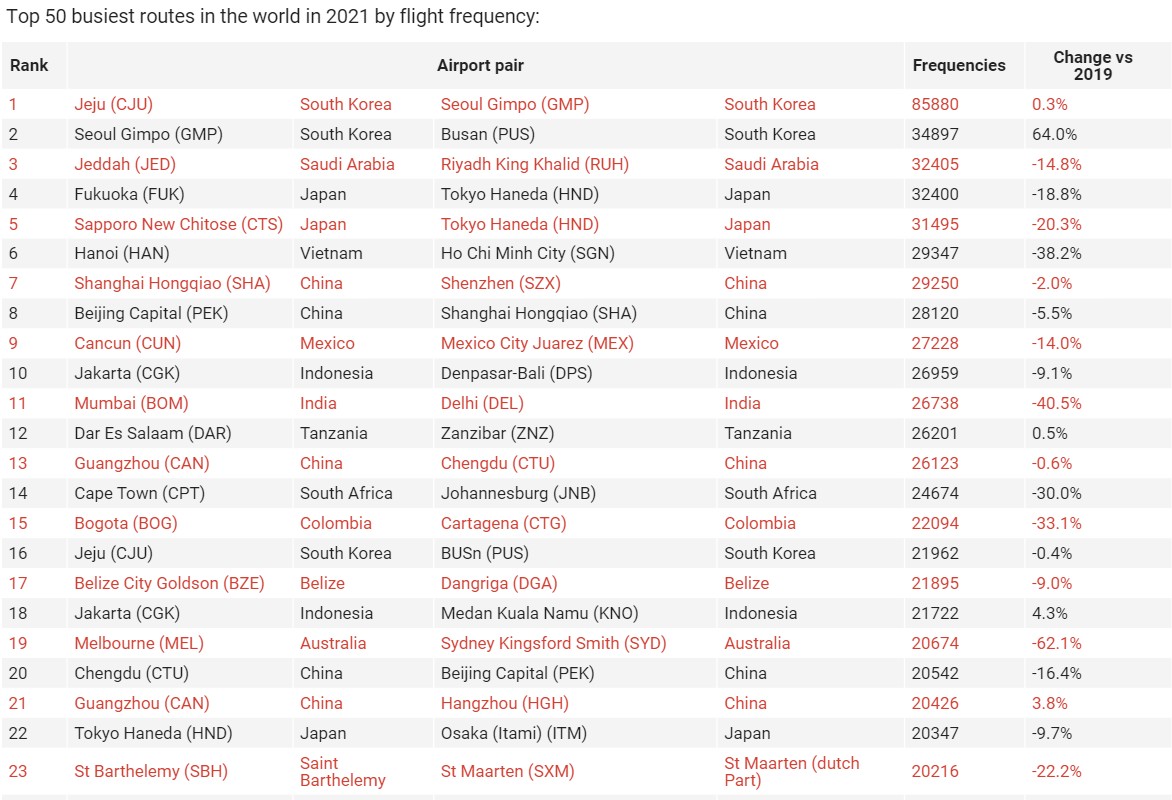
Task: Open the Sydney Kingsford Smith (SYD) link
Action: [553, 644]
